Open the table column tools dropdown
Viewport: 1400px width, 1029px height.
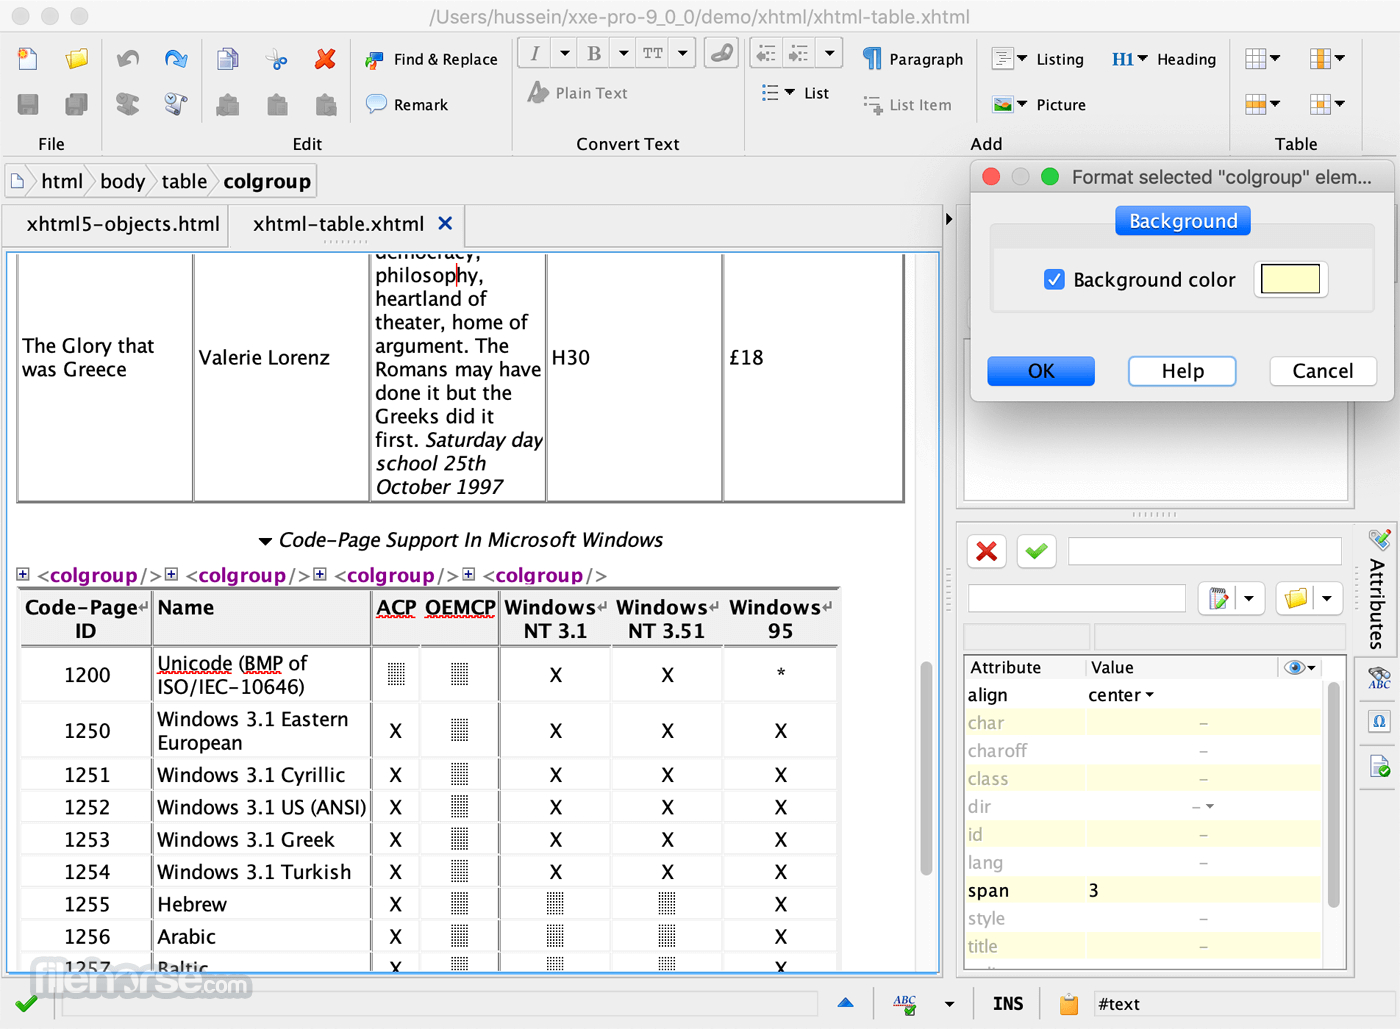point(1327,59)
